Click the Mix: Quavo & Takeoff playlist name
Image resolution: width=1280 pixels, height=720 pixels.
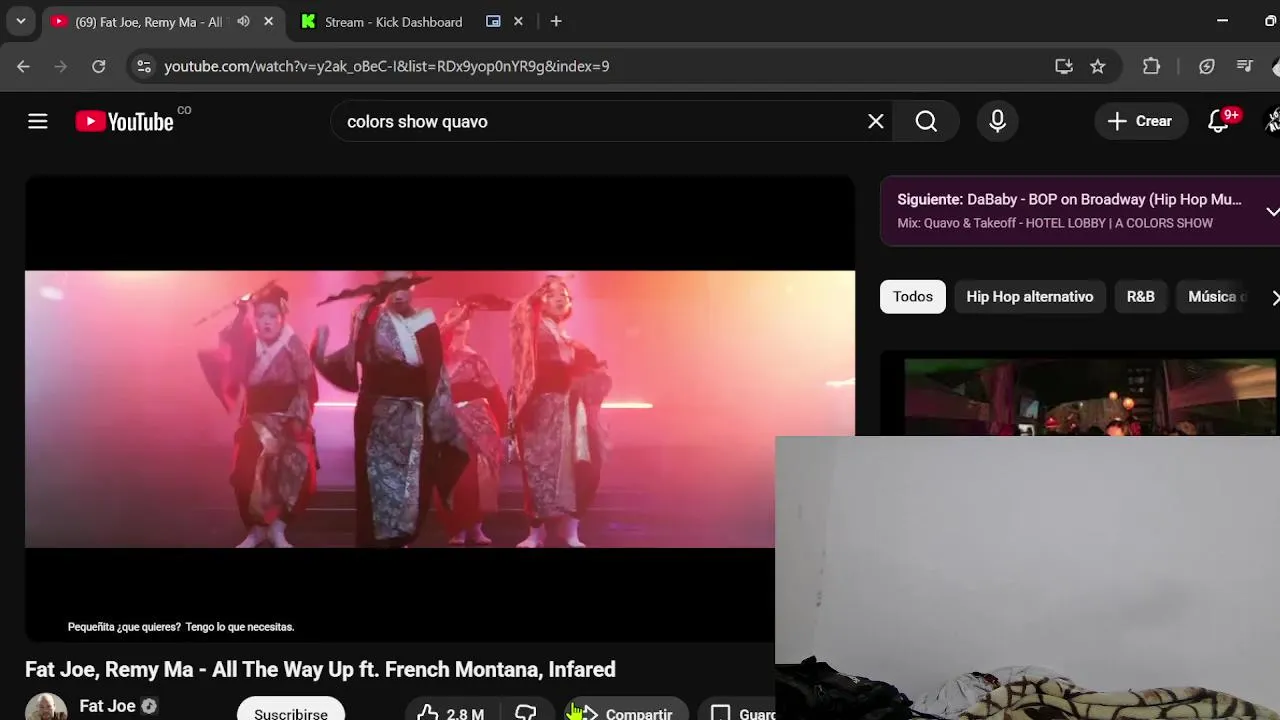tap(1055, 223)
